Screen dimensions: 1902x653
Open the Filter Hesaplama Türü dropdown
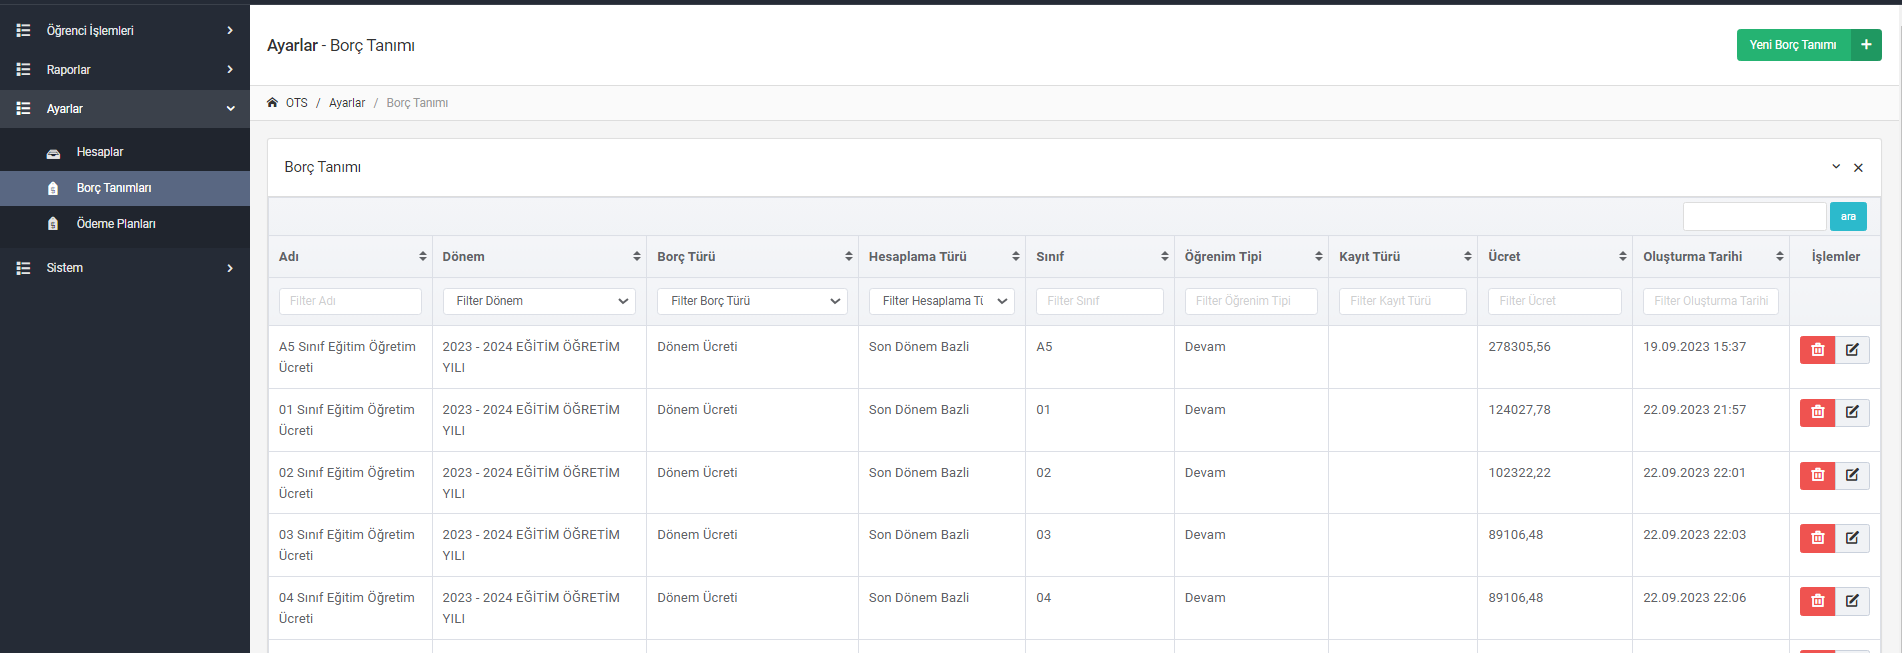point(942,301)
